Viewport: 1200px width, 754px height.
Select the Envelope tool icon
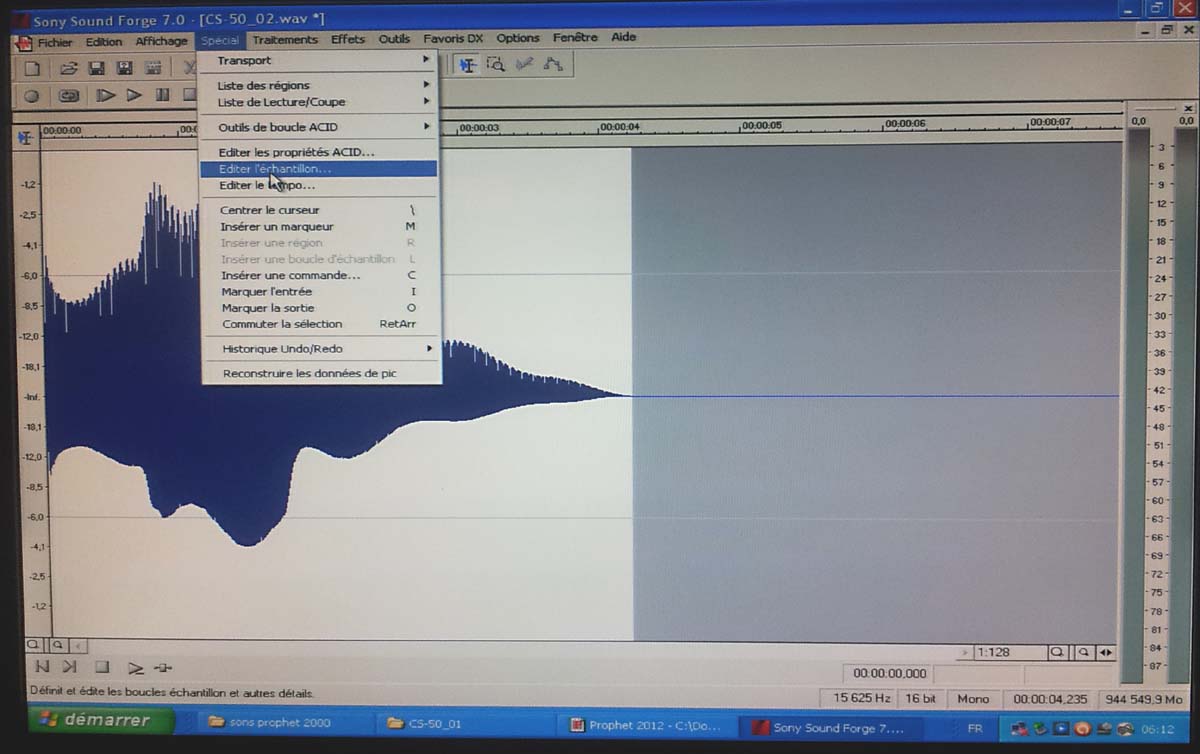[552, 64]
